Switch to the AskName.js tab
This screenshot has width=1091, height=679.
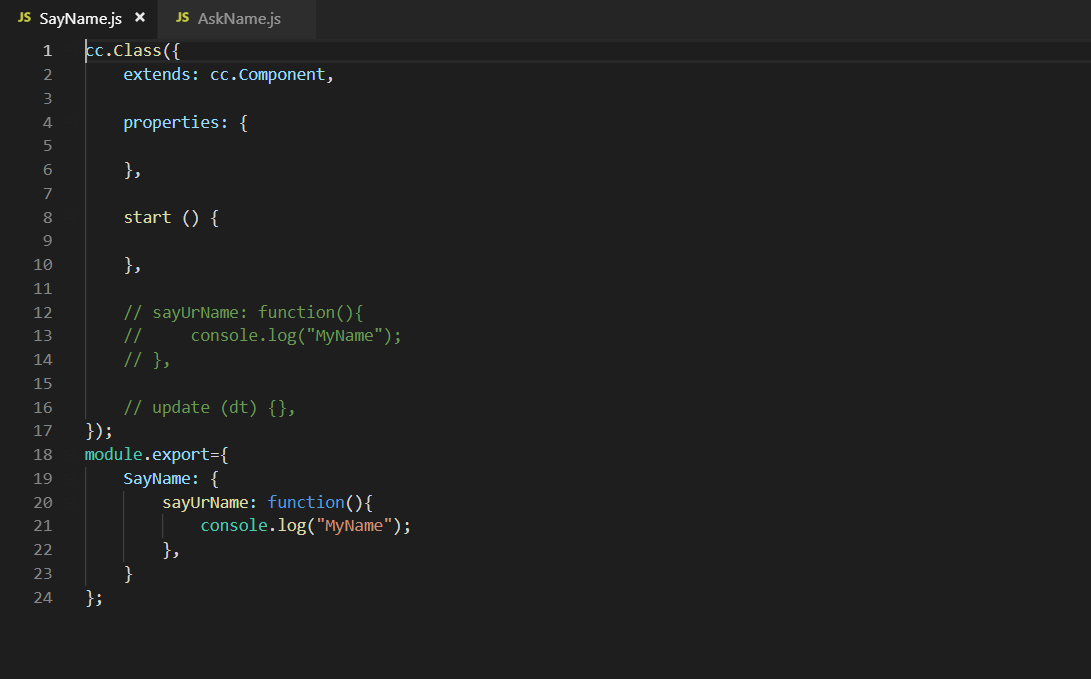click(x=239, y=19)
